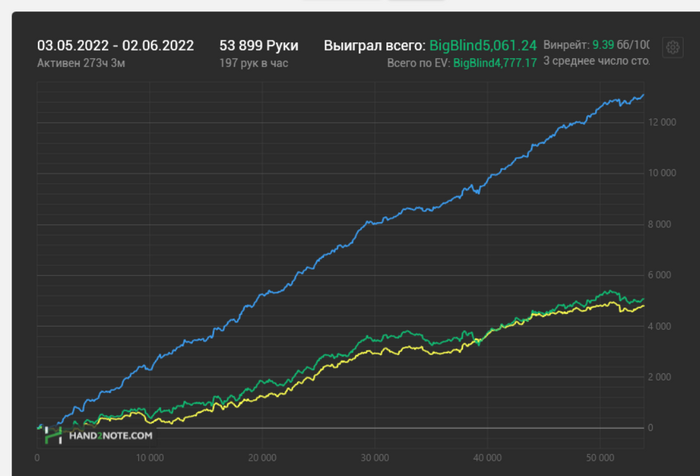700x476 pixels.
Task: Click the 10 000 x-axis label
Action: (150, 458)
